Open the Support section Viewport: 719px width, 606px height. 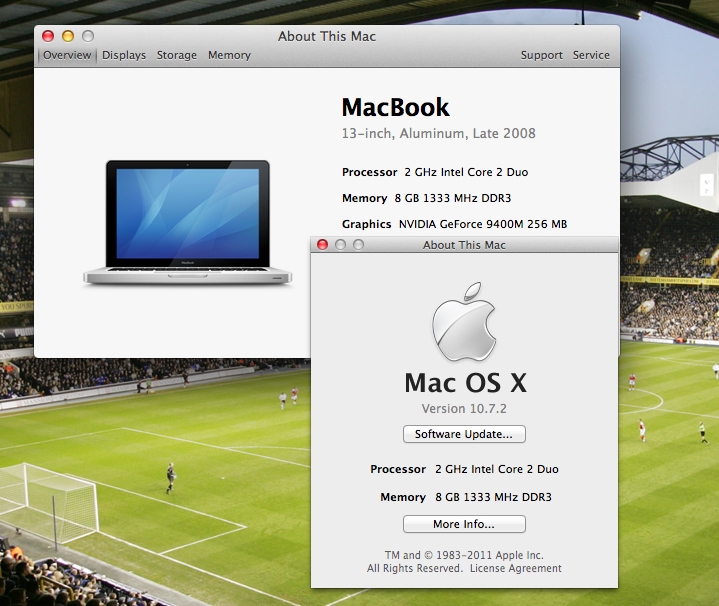click(x=542, y=55)
